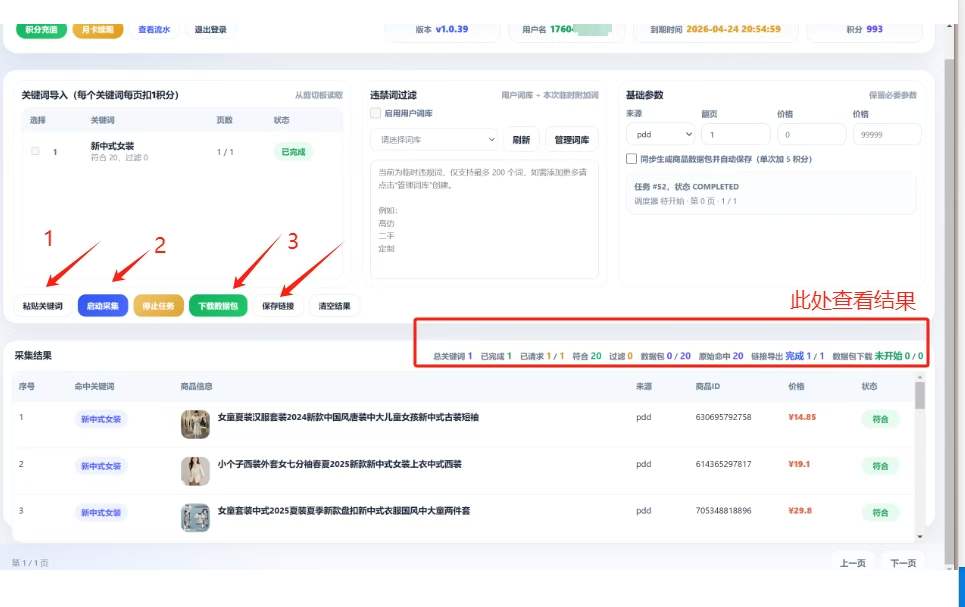The image size is (965, 607).
Task: Open the 请选择词库 dropdown
Action: pos(434,140)
